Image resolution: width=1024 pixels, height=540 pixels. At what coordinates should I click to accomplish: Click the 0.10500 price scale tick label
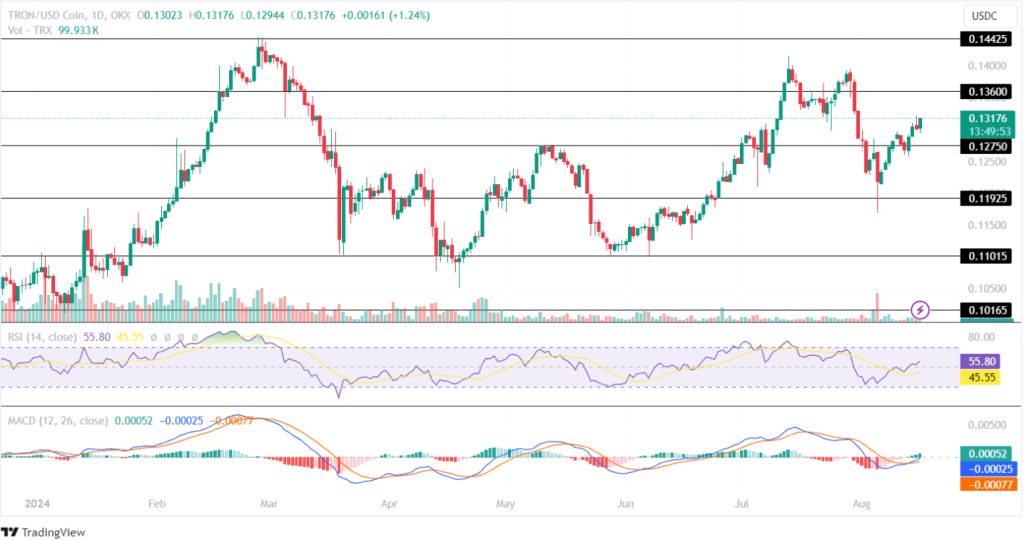[987, 288]
